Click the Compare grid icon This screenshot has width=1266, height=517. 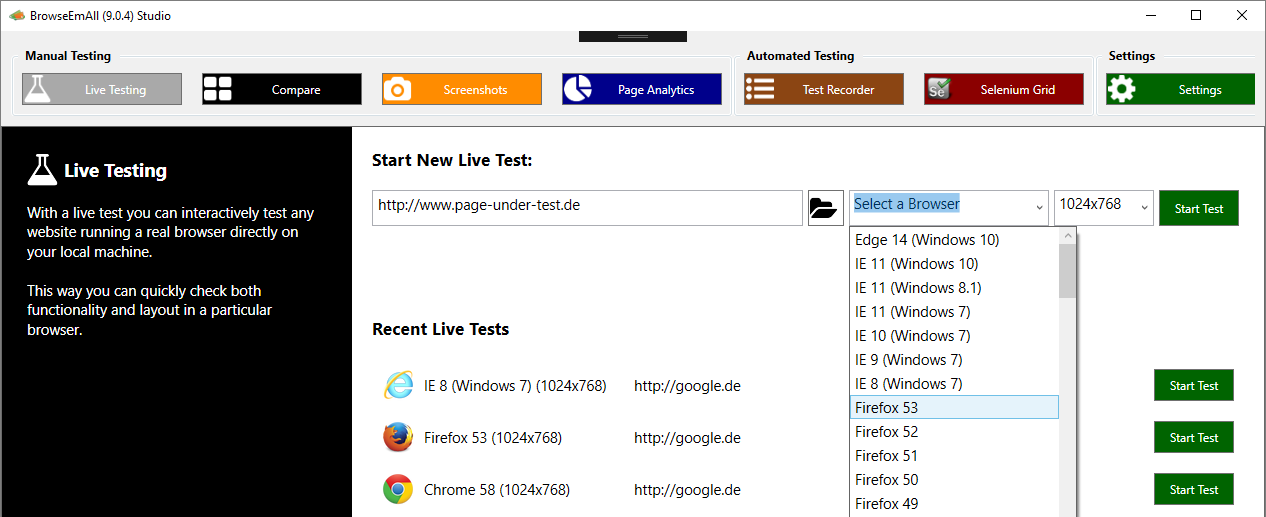[x=217, y=89]
